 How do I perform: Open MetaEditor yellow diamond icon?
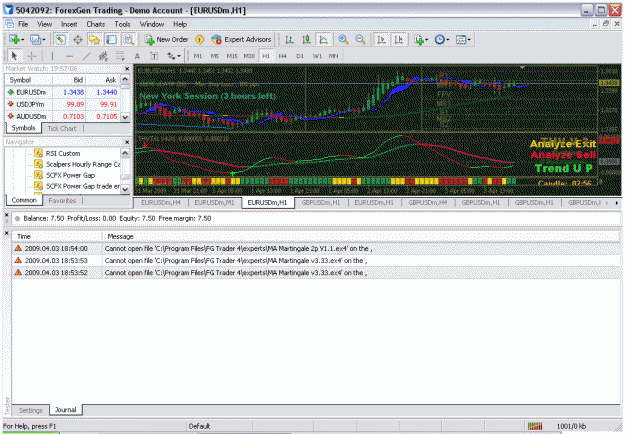[x=199, y=39]
